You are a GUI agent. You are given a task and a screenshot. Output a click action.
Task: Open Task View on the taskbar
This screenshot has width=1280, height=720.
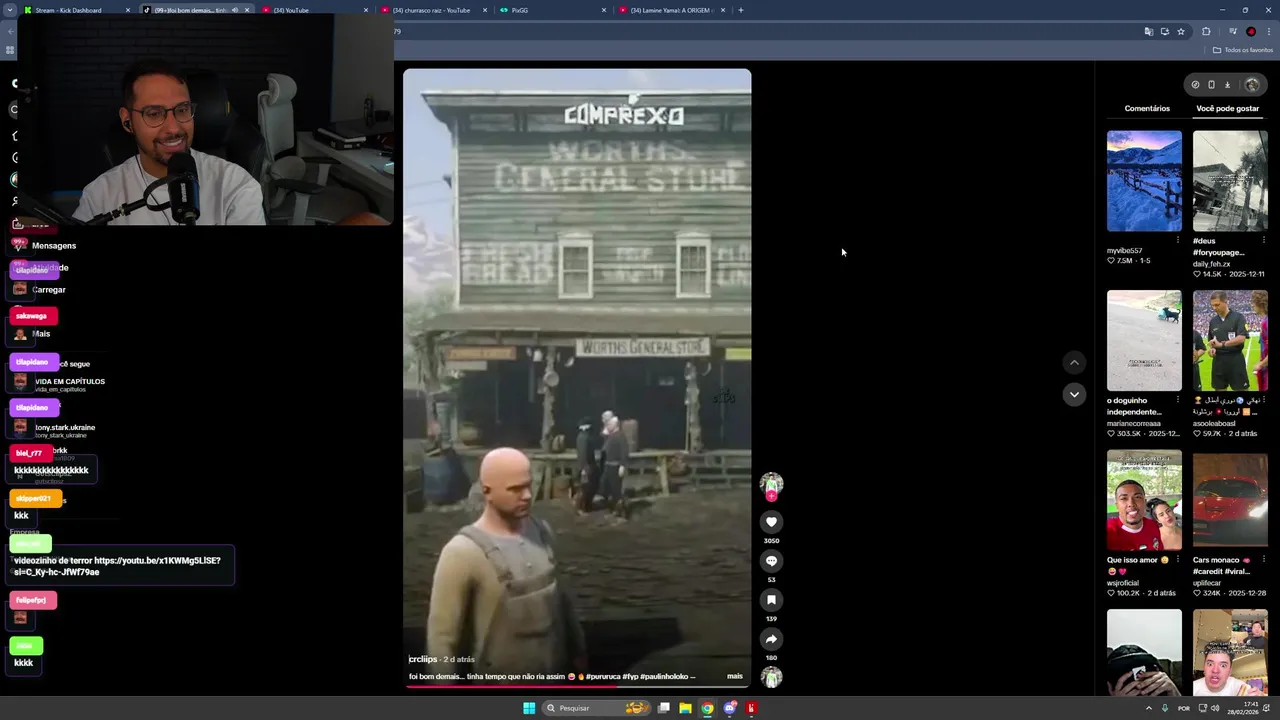pos(663,708)
